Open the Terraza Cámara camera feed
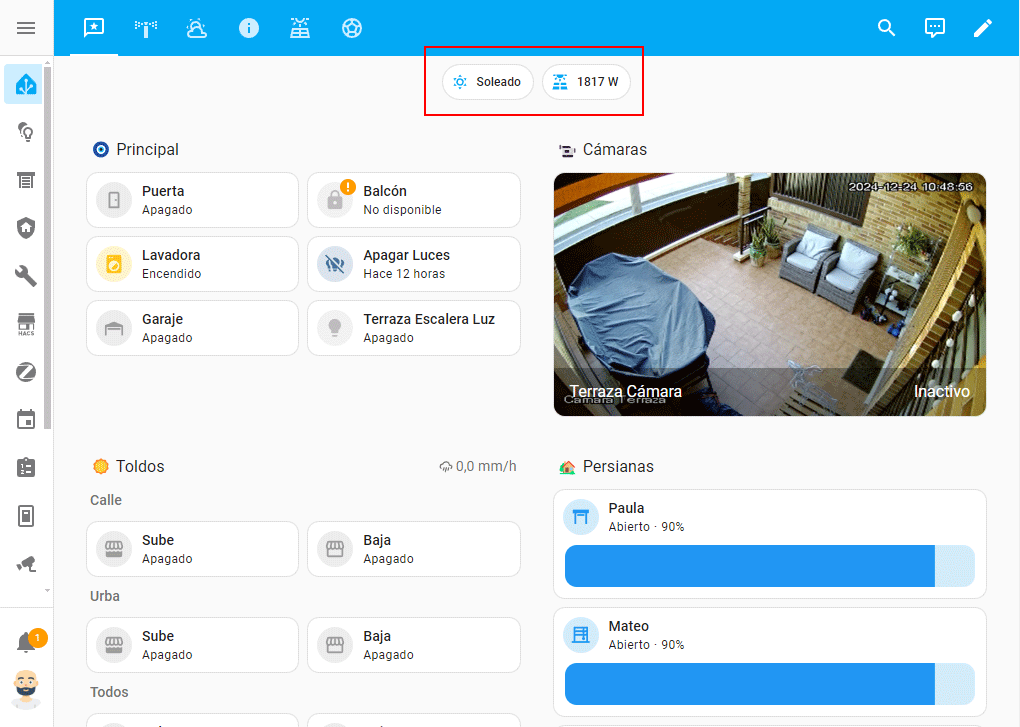1020x727 pixels. [770, 295]
